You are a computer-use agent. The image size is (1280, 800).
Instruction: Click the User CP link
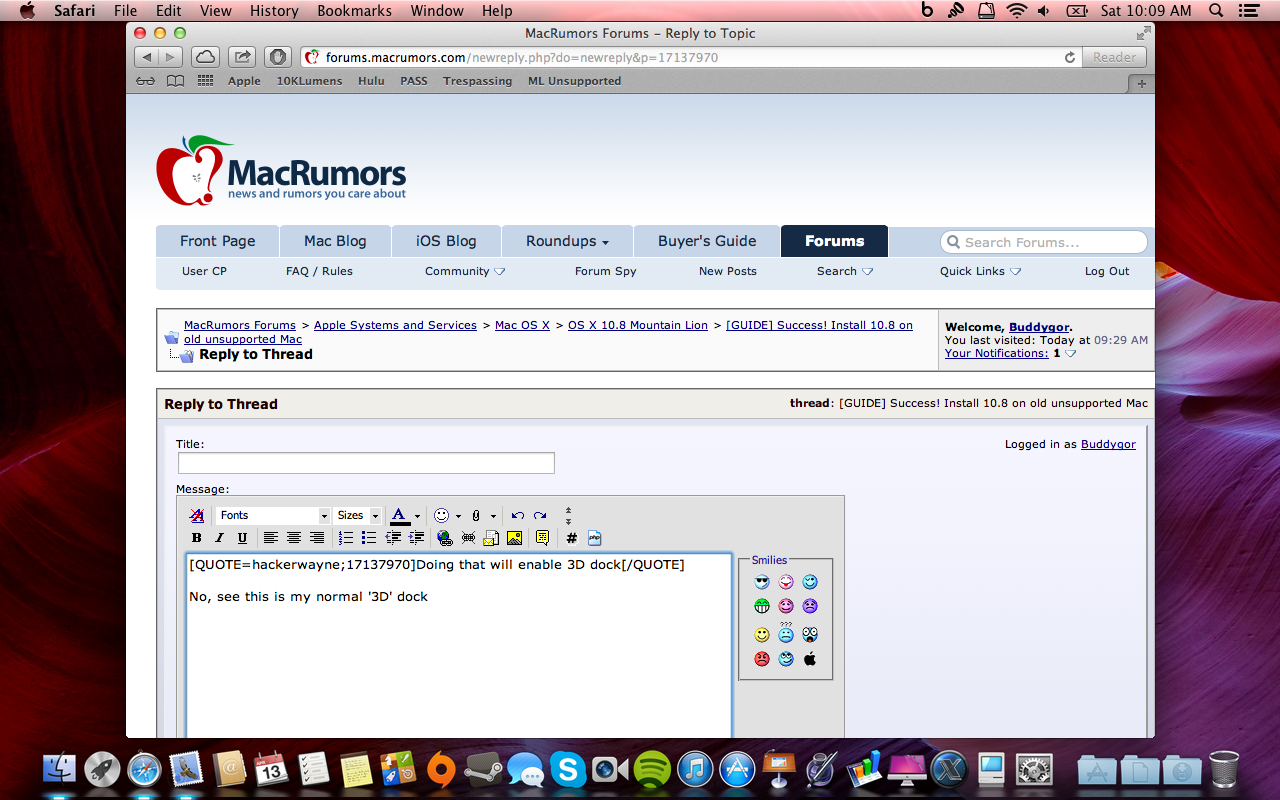pos(204,271)
